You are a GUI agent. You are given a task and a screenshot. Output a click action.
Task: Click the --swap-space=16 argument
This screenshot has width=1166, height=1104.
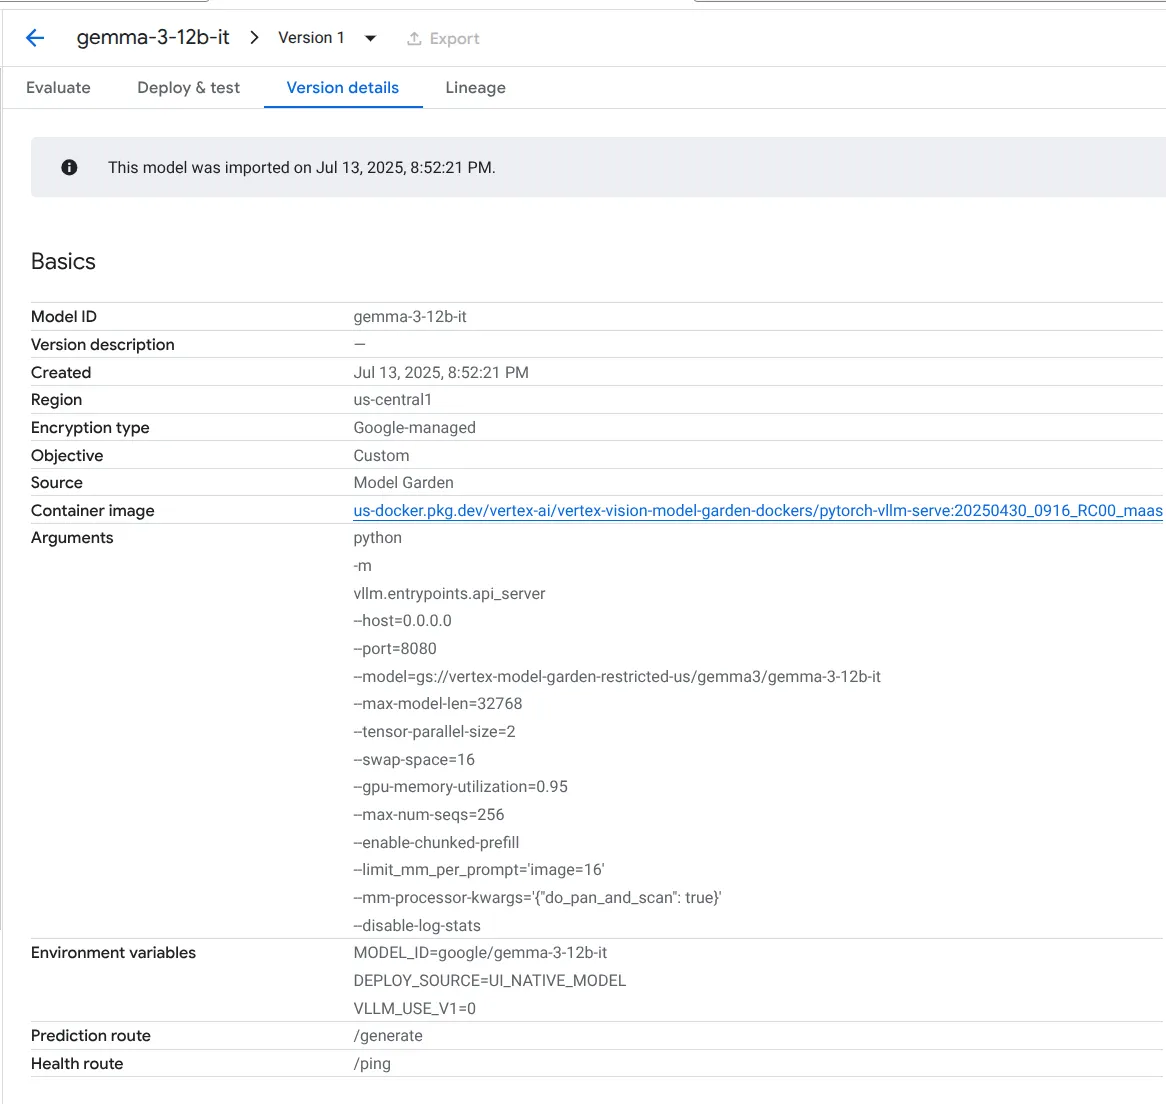pos(414,760)
